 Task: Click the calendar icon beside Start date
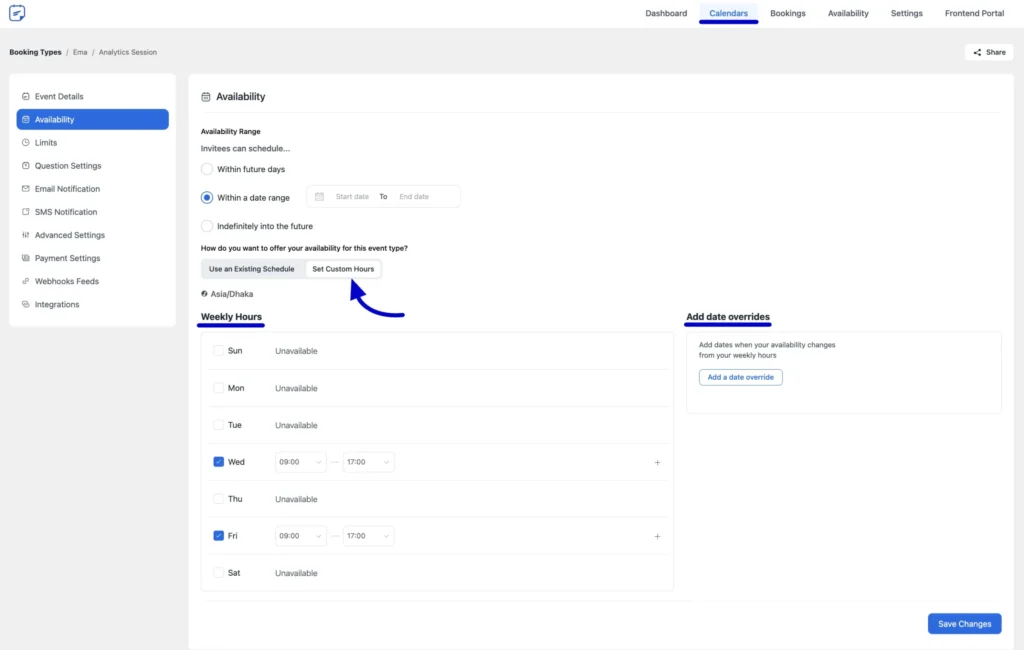click(x=318, y=196)
